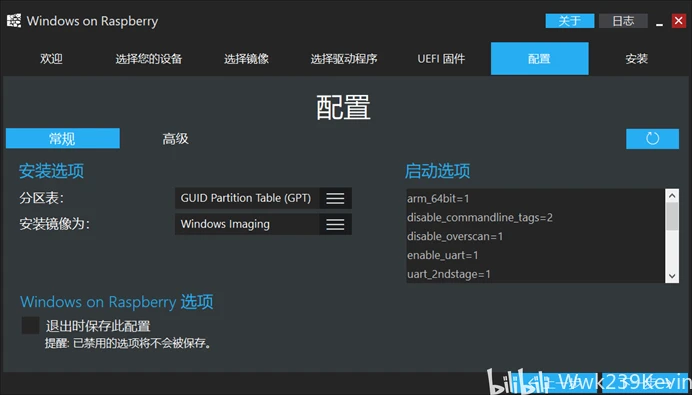The height and width of the screenshot is (395, 692).
Task: Switch to the 选择镜像 tab
Action: coord(246,59)
